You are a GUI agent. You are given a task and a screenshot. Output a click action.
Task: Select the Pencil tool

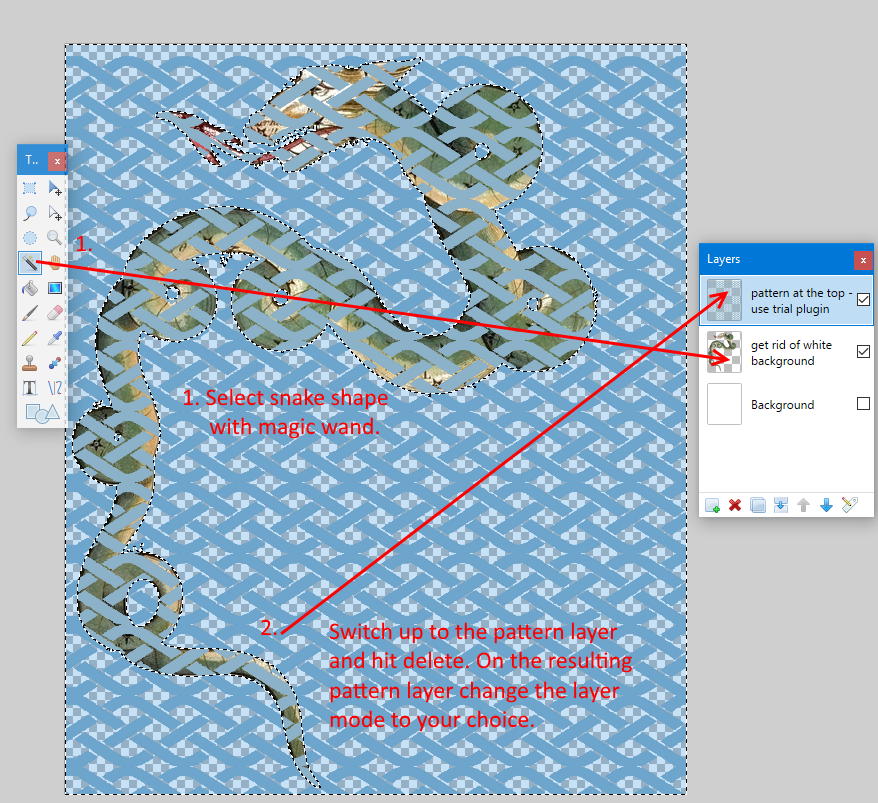coord(30,338)
